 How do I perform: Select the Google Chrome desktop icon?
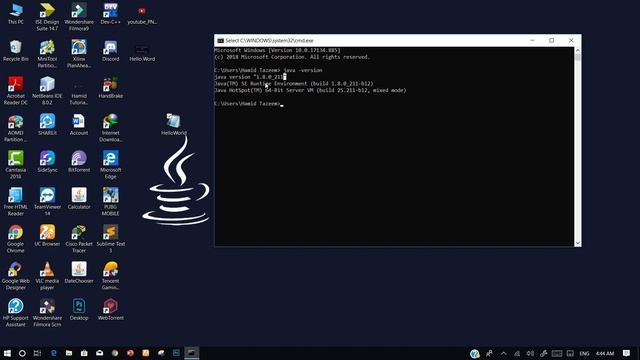[16, 239]
